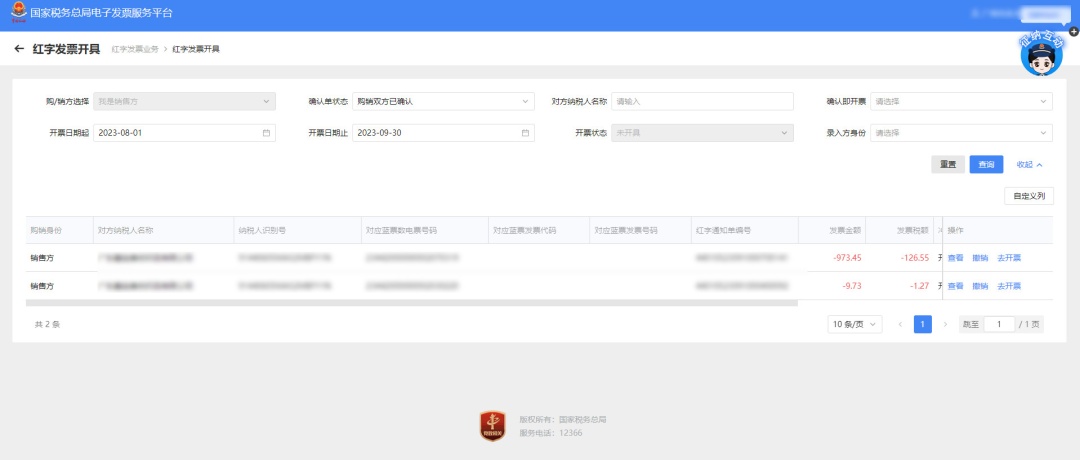Expand the 录入方身份 dropdown

(x=961, y=133)
